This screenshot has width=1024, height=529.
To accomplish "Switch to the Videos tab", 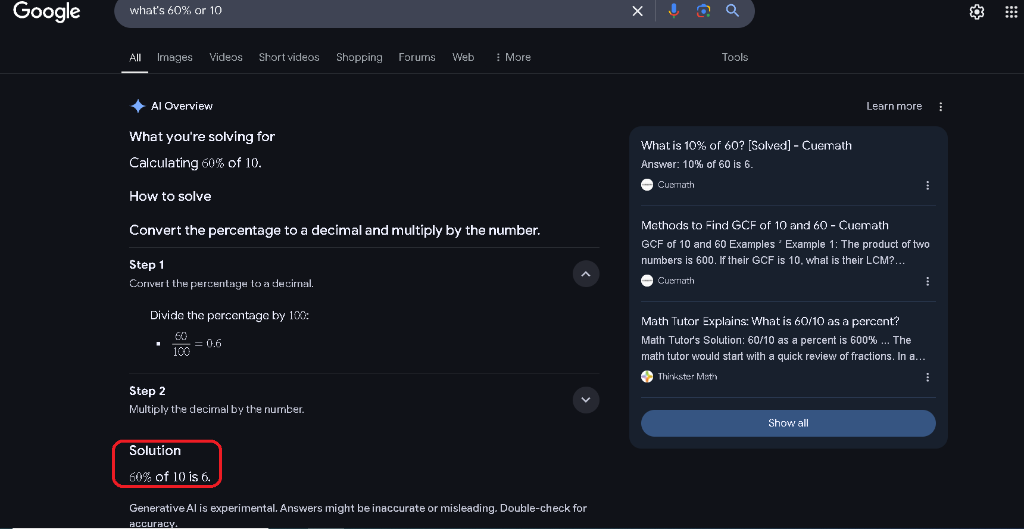I will tap(226, 58).
